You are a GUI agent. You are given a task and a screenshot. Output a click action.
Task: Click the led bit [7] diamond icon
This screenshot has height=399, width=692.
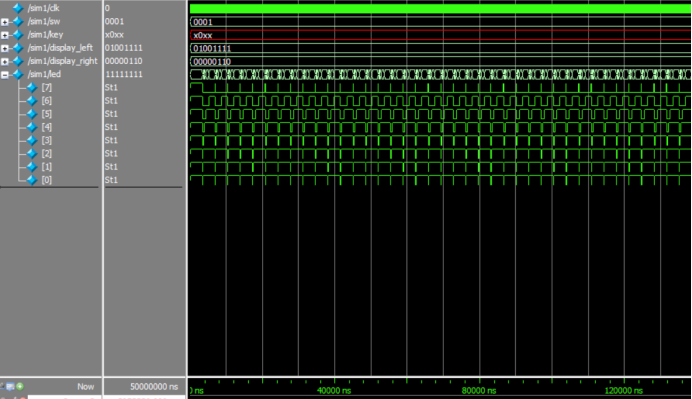32,87
